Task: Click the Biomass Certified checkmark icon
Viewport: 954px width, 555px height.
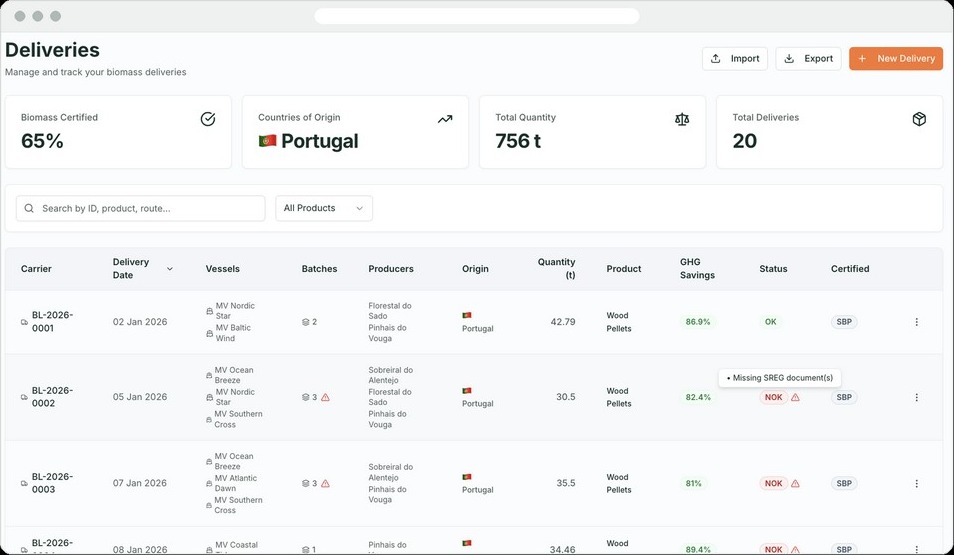Action: 207,119
